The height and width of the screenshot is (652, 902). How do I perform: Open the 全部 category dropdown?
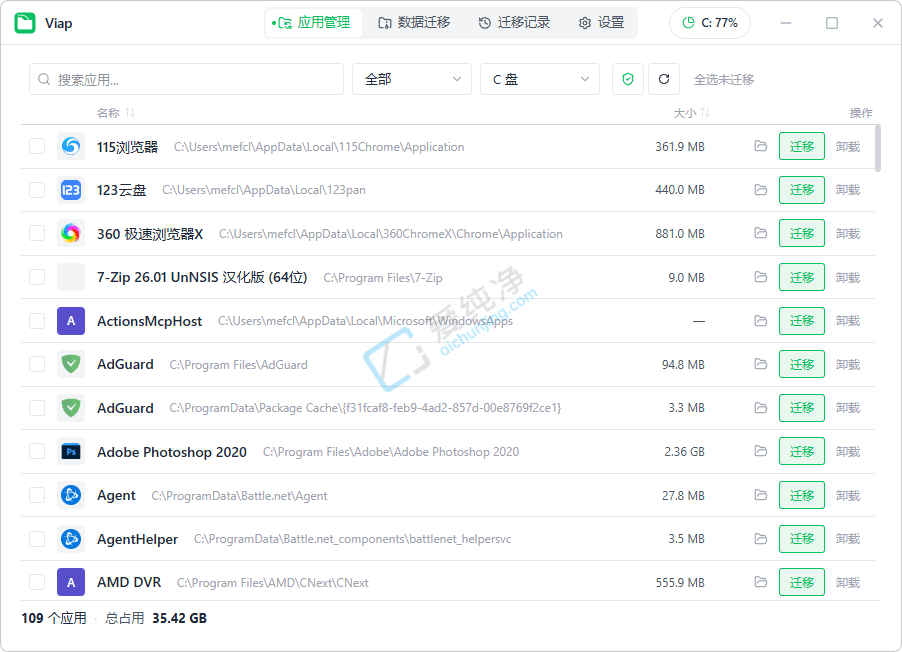[412, 79]
